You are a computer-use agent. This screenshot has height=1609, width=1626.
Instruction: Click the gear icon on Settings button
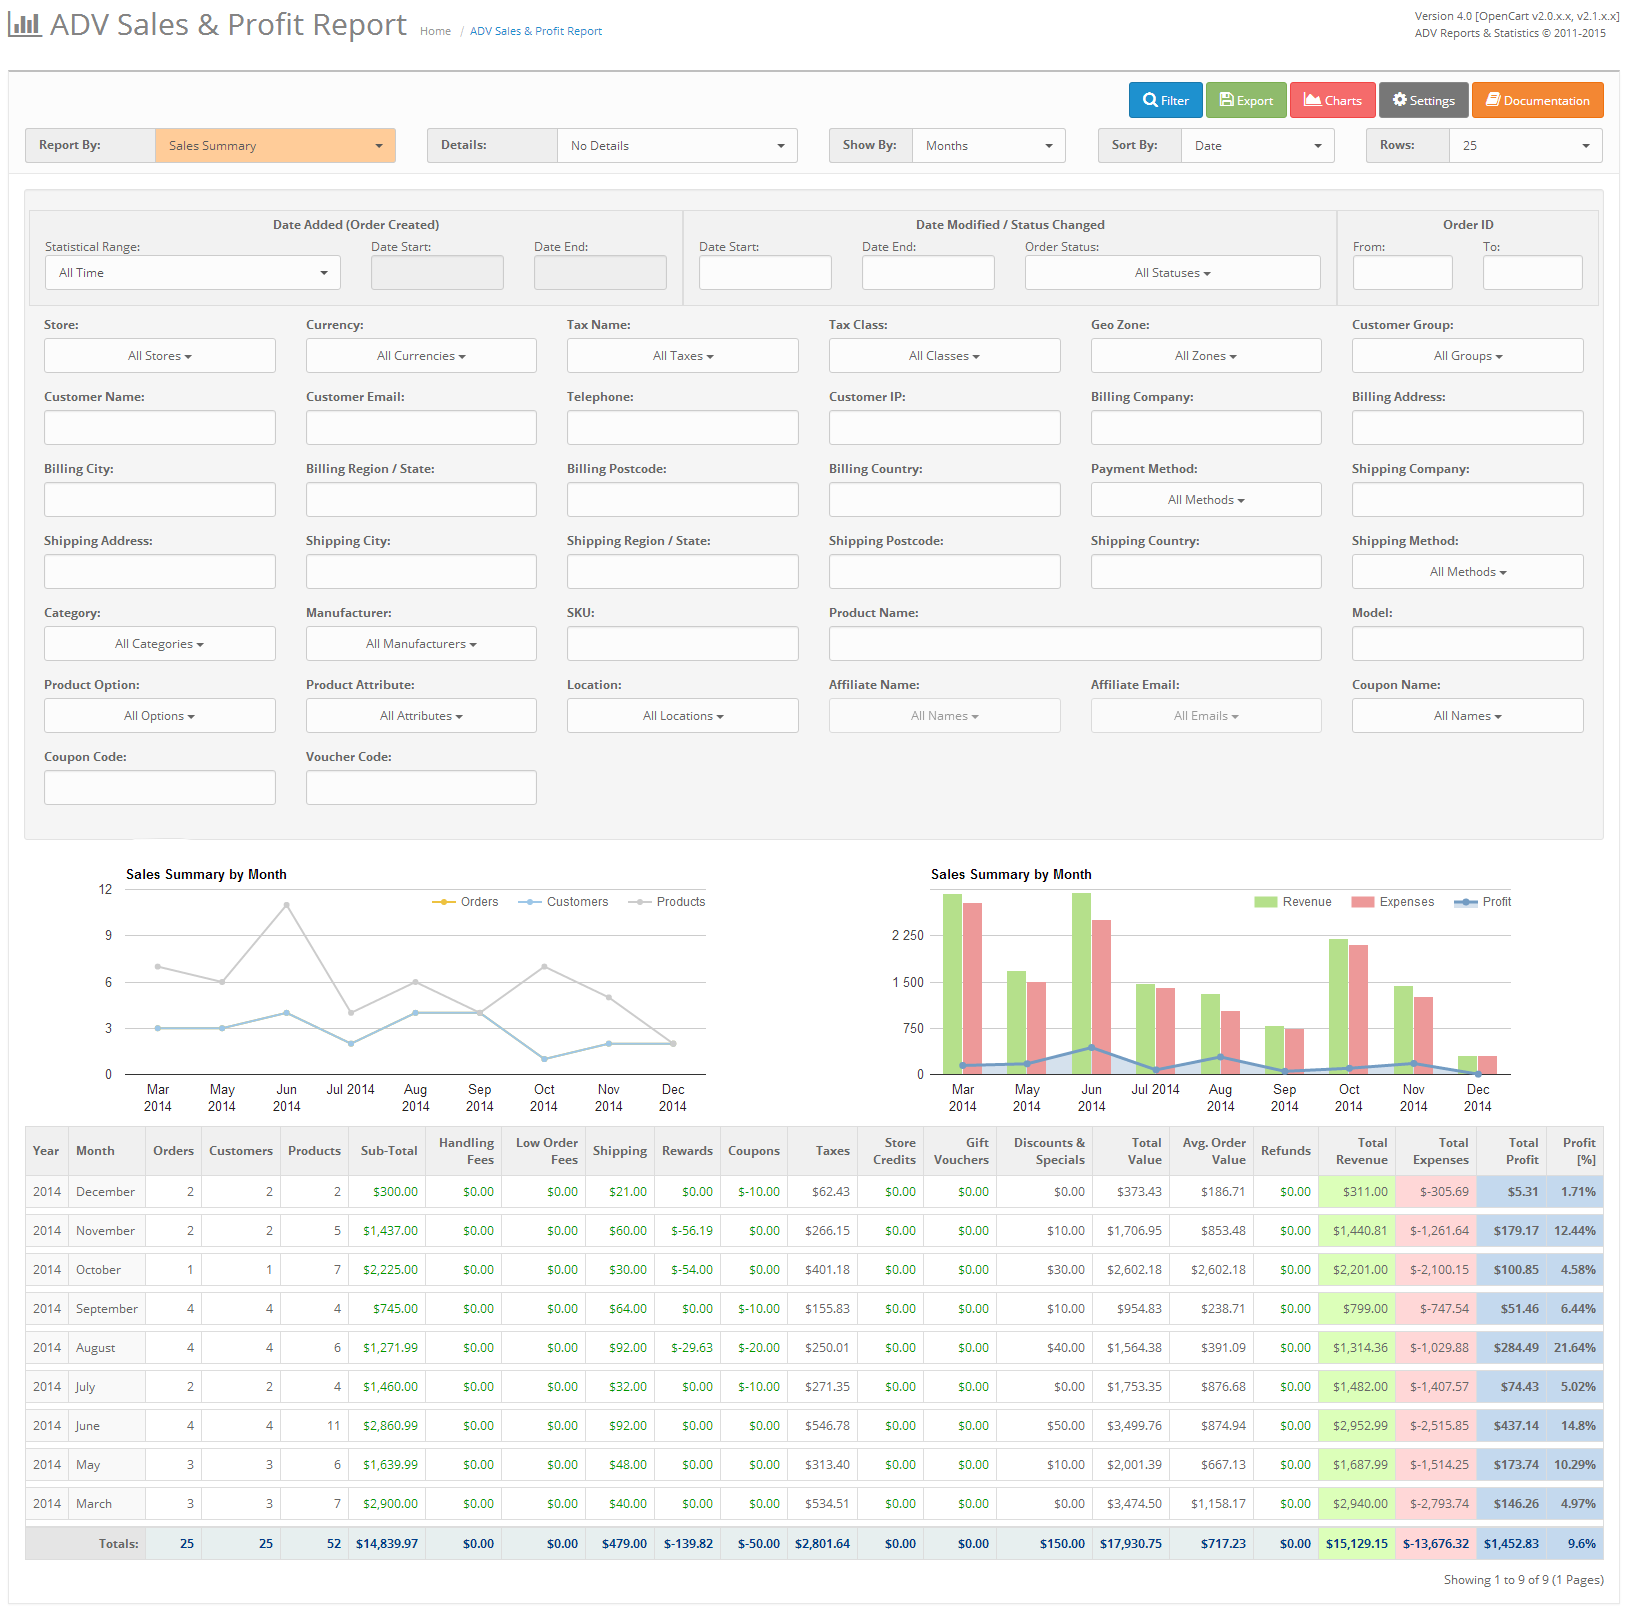tap(1399, 100)
